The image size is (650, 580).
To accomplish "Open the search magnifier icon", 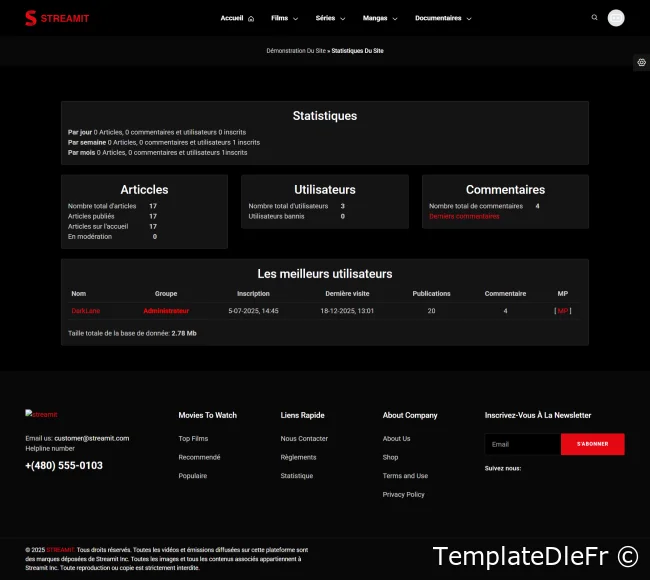I will point(595,17).
